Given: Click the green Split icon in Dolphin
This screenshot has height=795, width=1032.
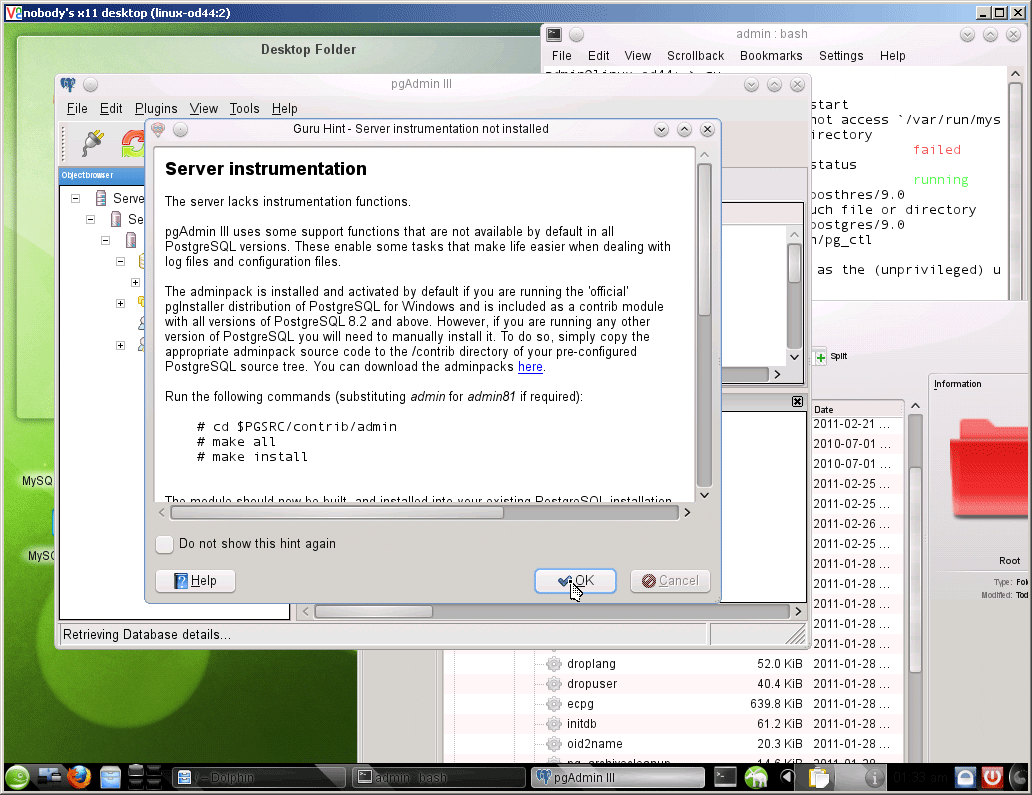Looking at the screenshot, I should [x=821, y=357].
